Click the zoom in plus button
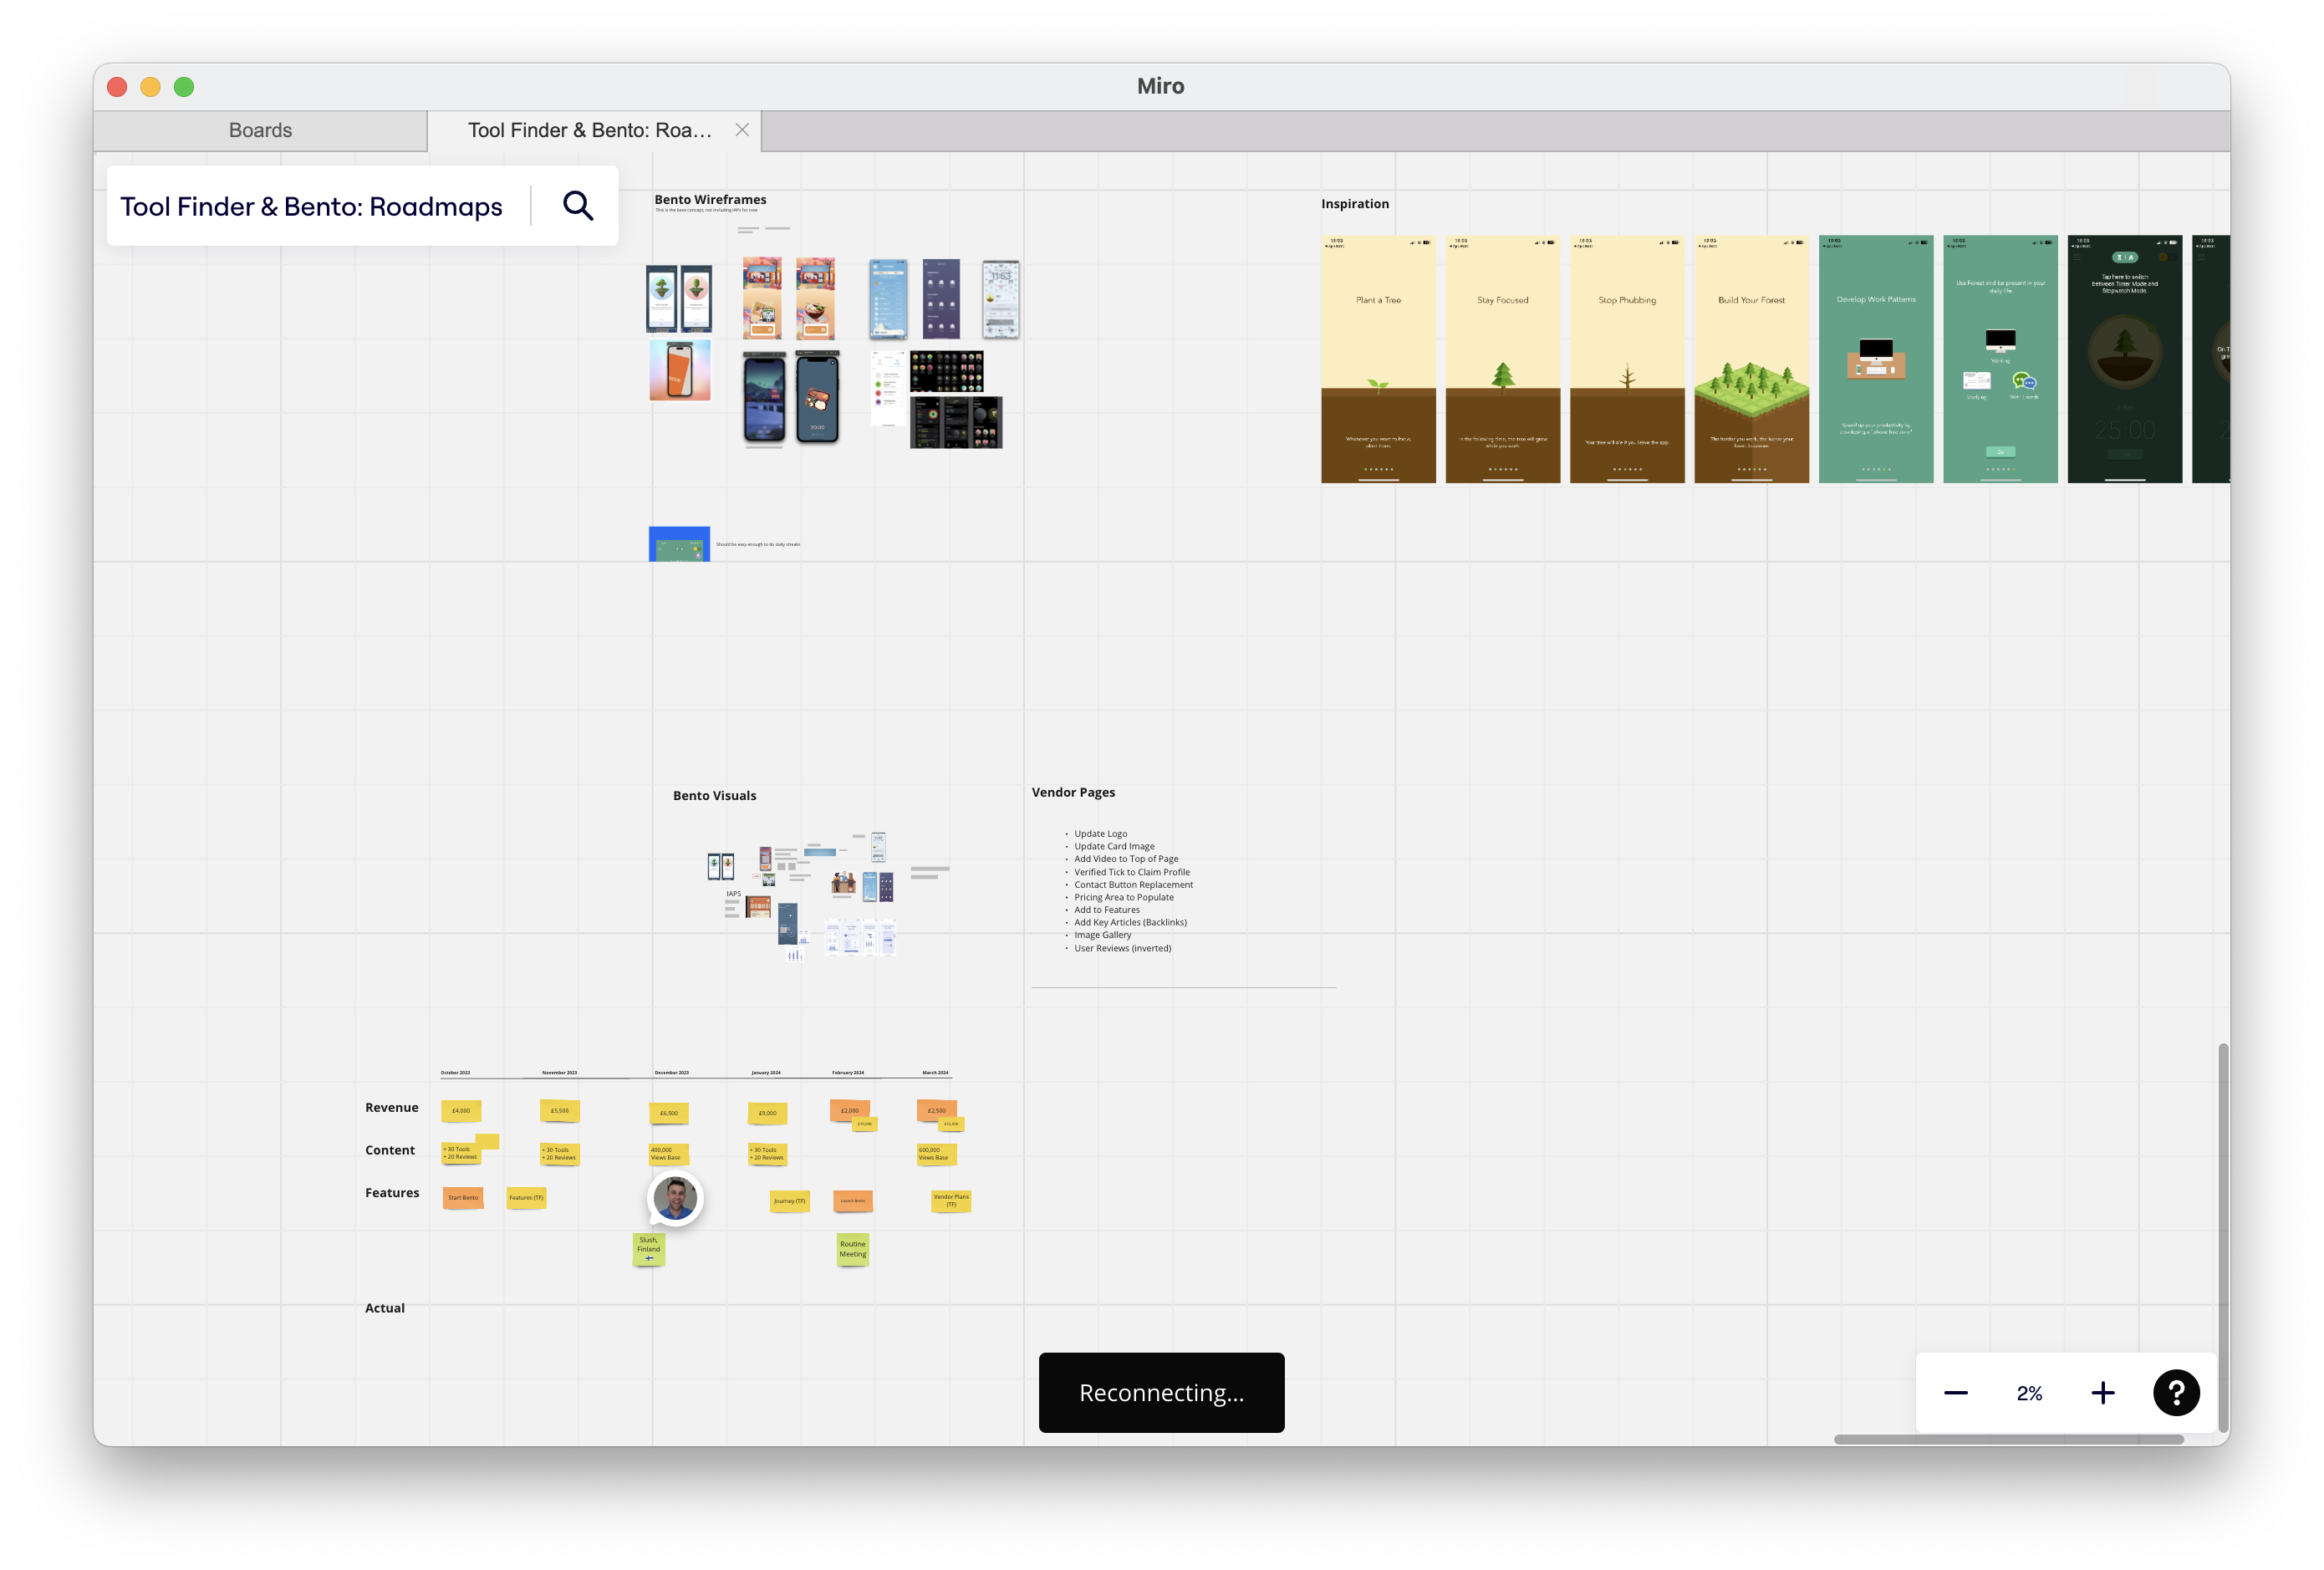The height and width of the screenshot is (1570, 2324). click(2103, 1391)
